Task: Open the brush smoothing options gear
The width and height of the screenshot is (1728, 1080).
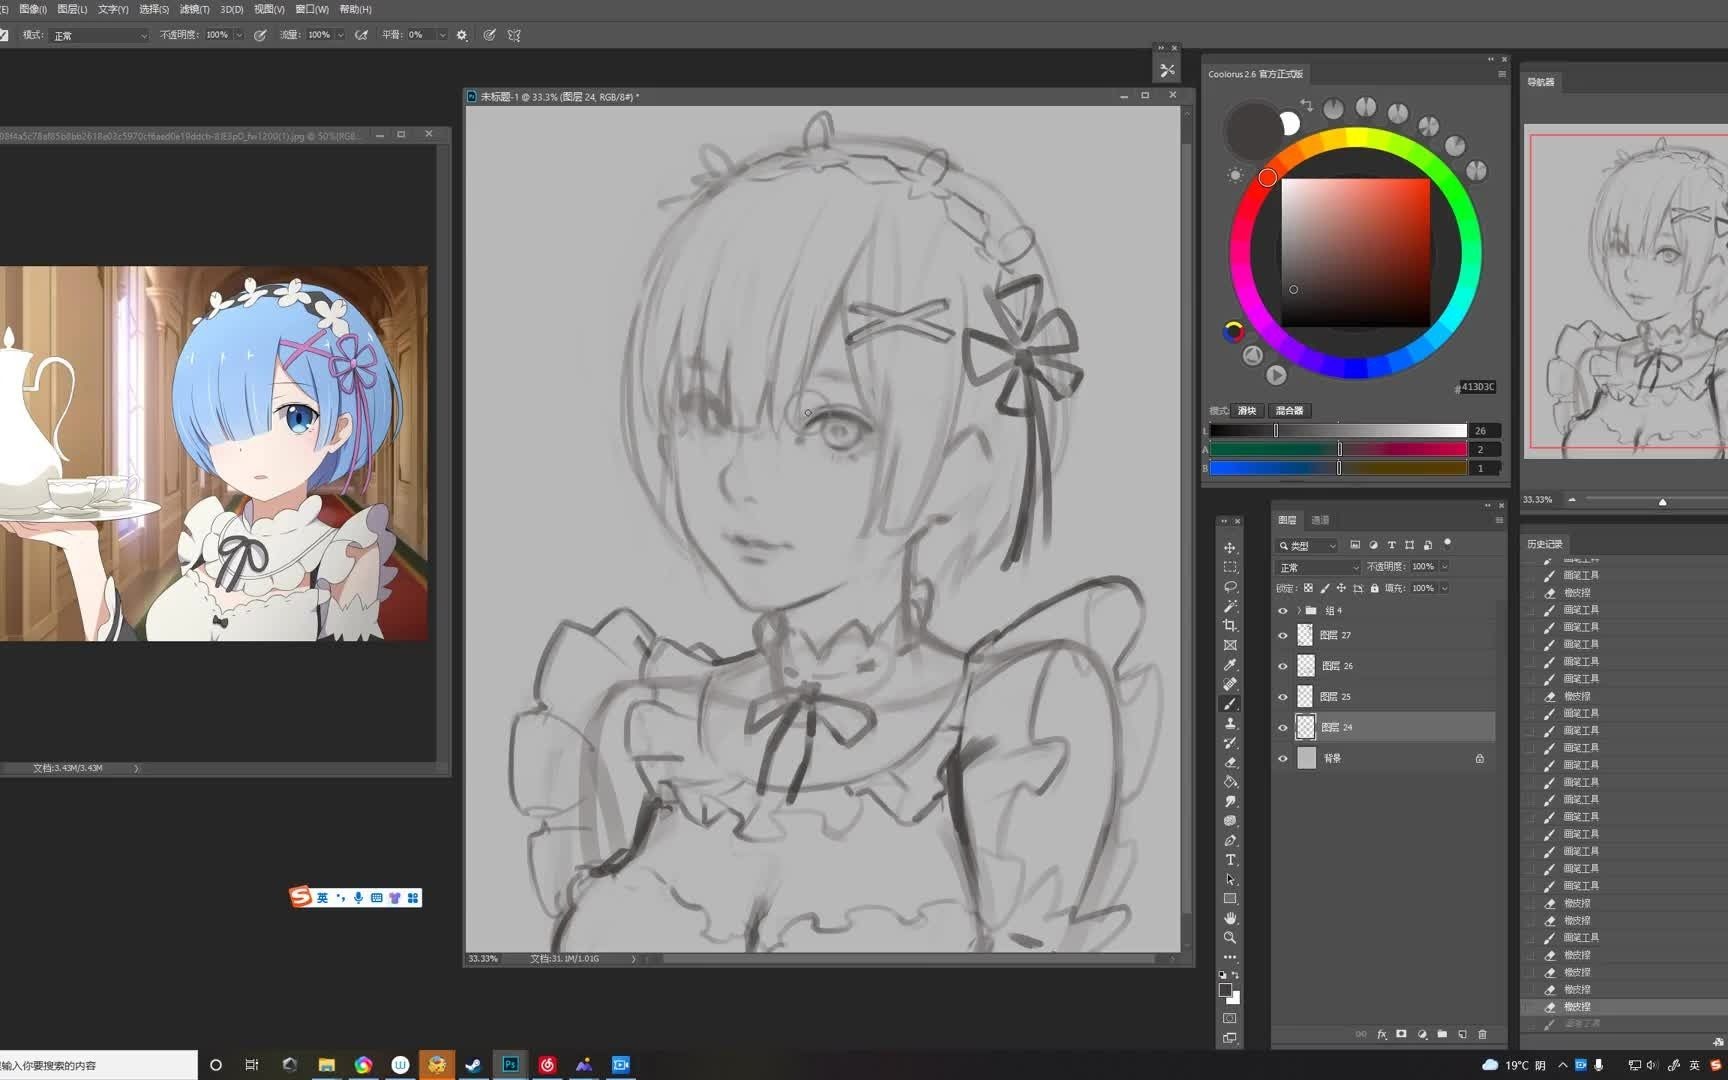Action: [461, 35]
